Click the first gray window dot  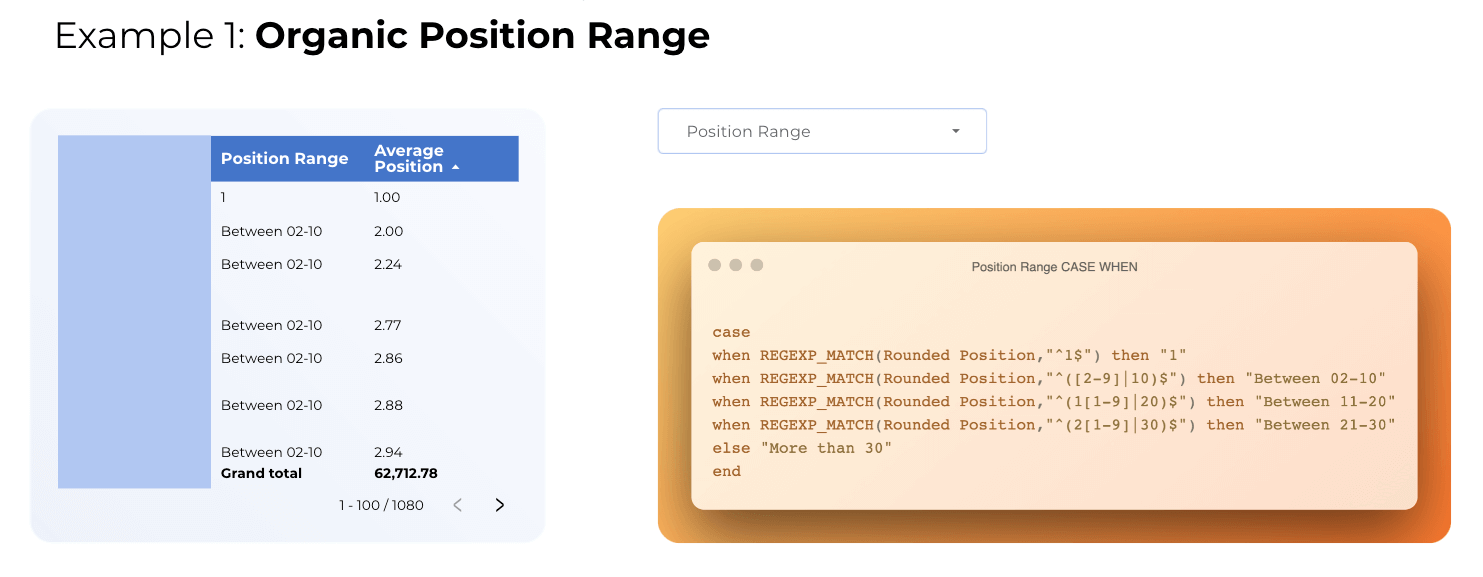pyautogui.click(x=714, y=265)
